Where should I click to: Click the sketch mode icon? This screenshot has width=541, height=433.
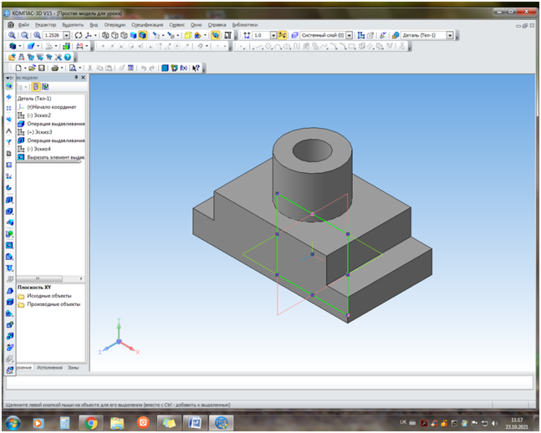[x=361, y=35]
